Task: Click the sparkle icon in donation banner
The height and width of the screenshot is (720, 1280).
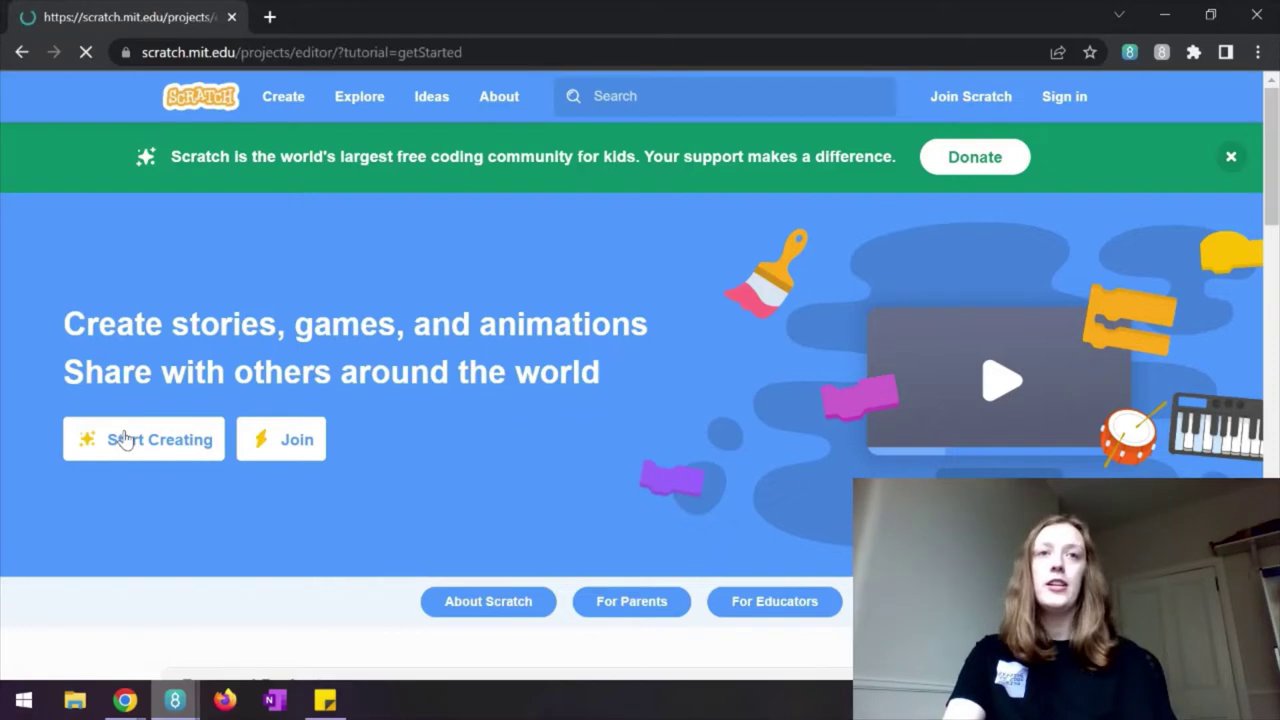Action: (x=146, y=157)
